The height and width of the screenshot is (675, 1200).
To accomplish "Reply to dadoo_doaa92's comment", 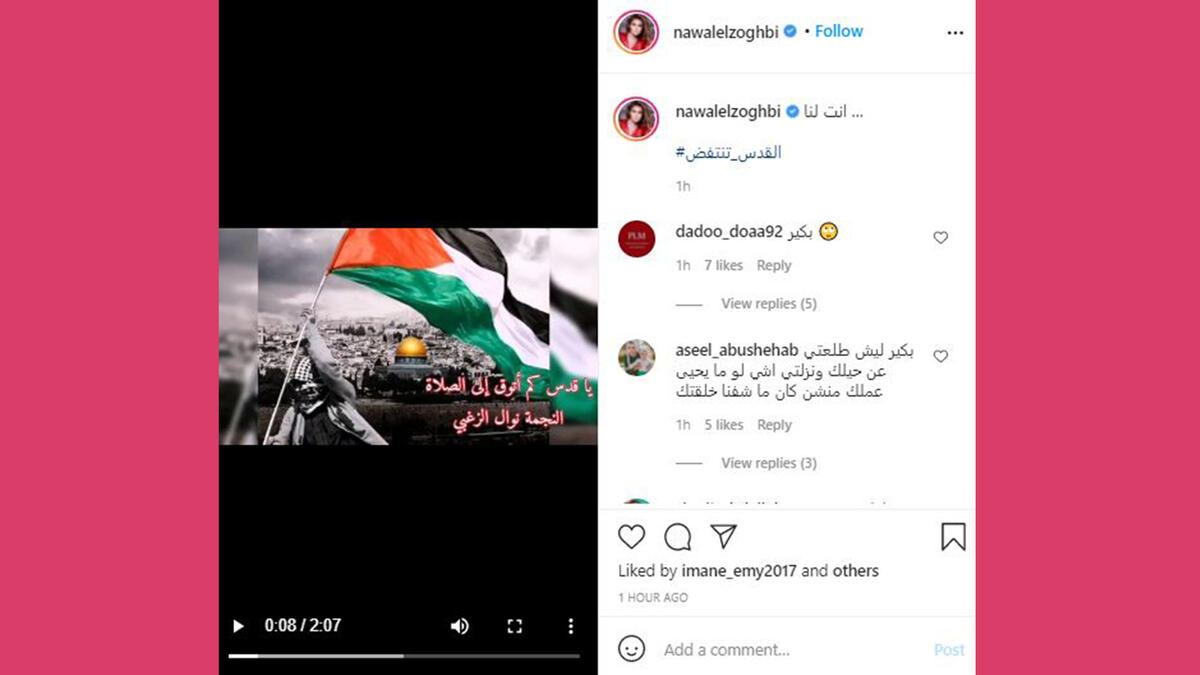I will (x=774, y=265).
